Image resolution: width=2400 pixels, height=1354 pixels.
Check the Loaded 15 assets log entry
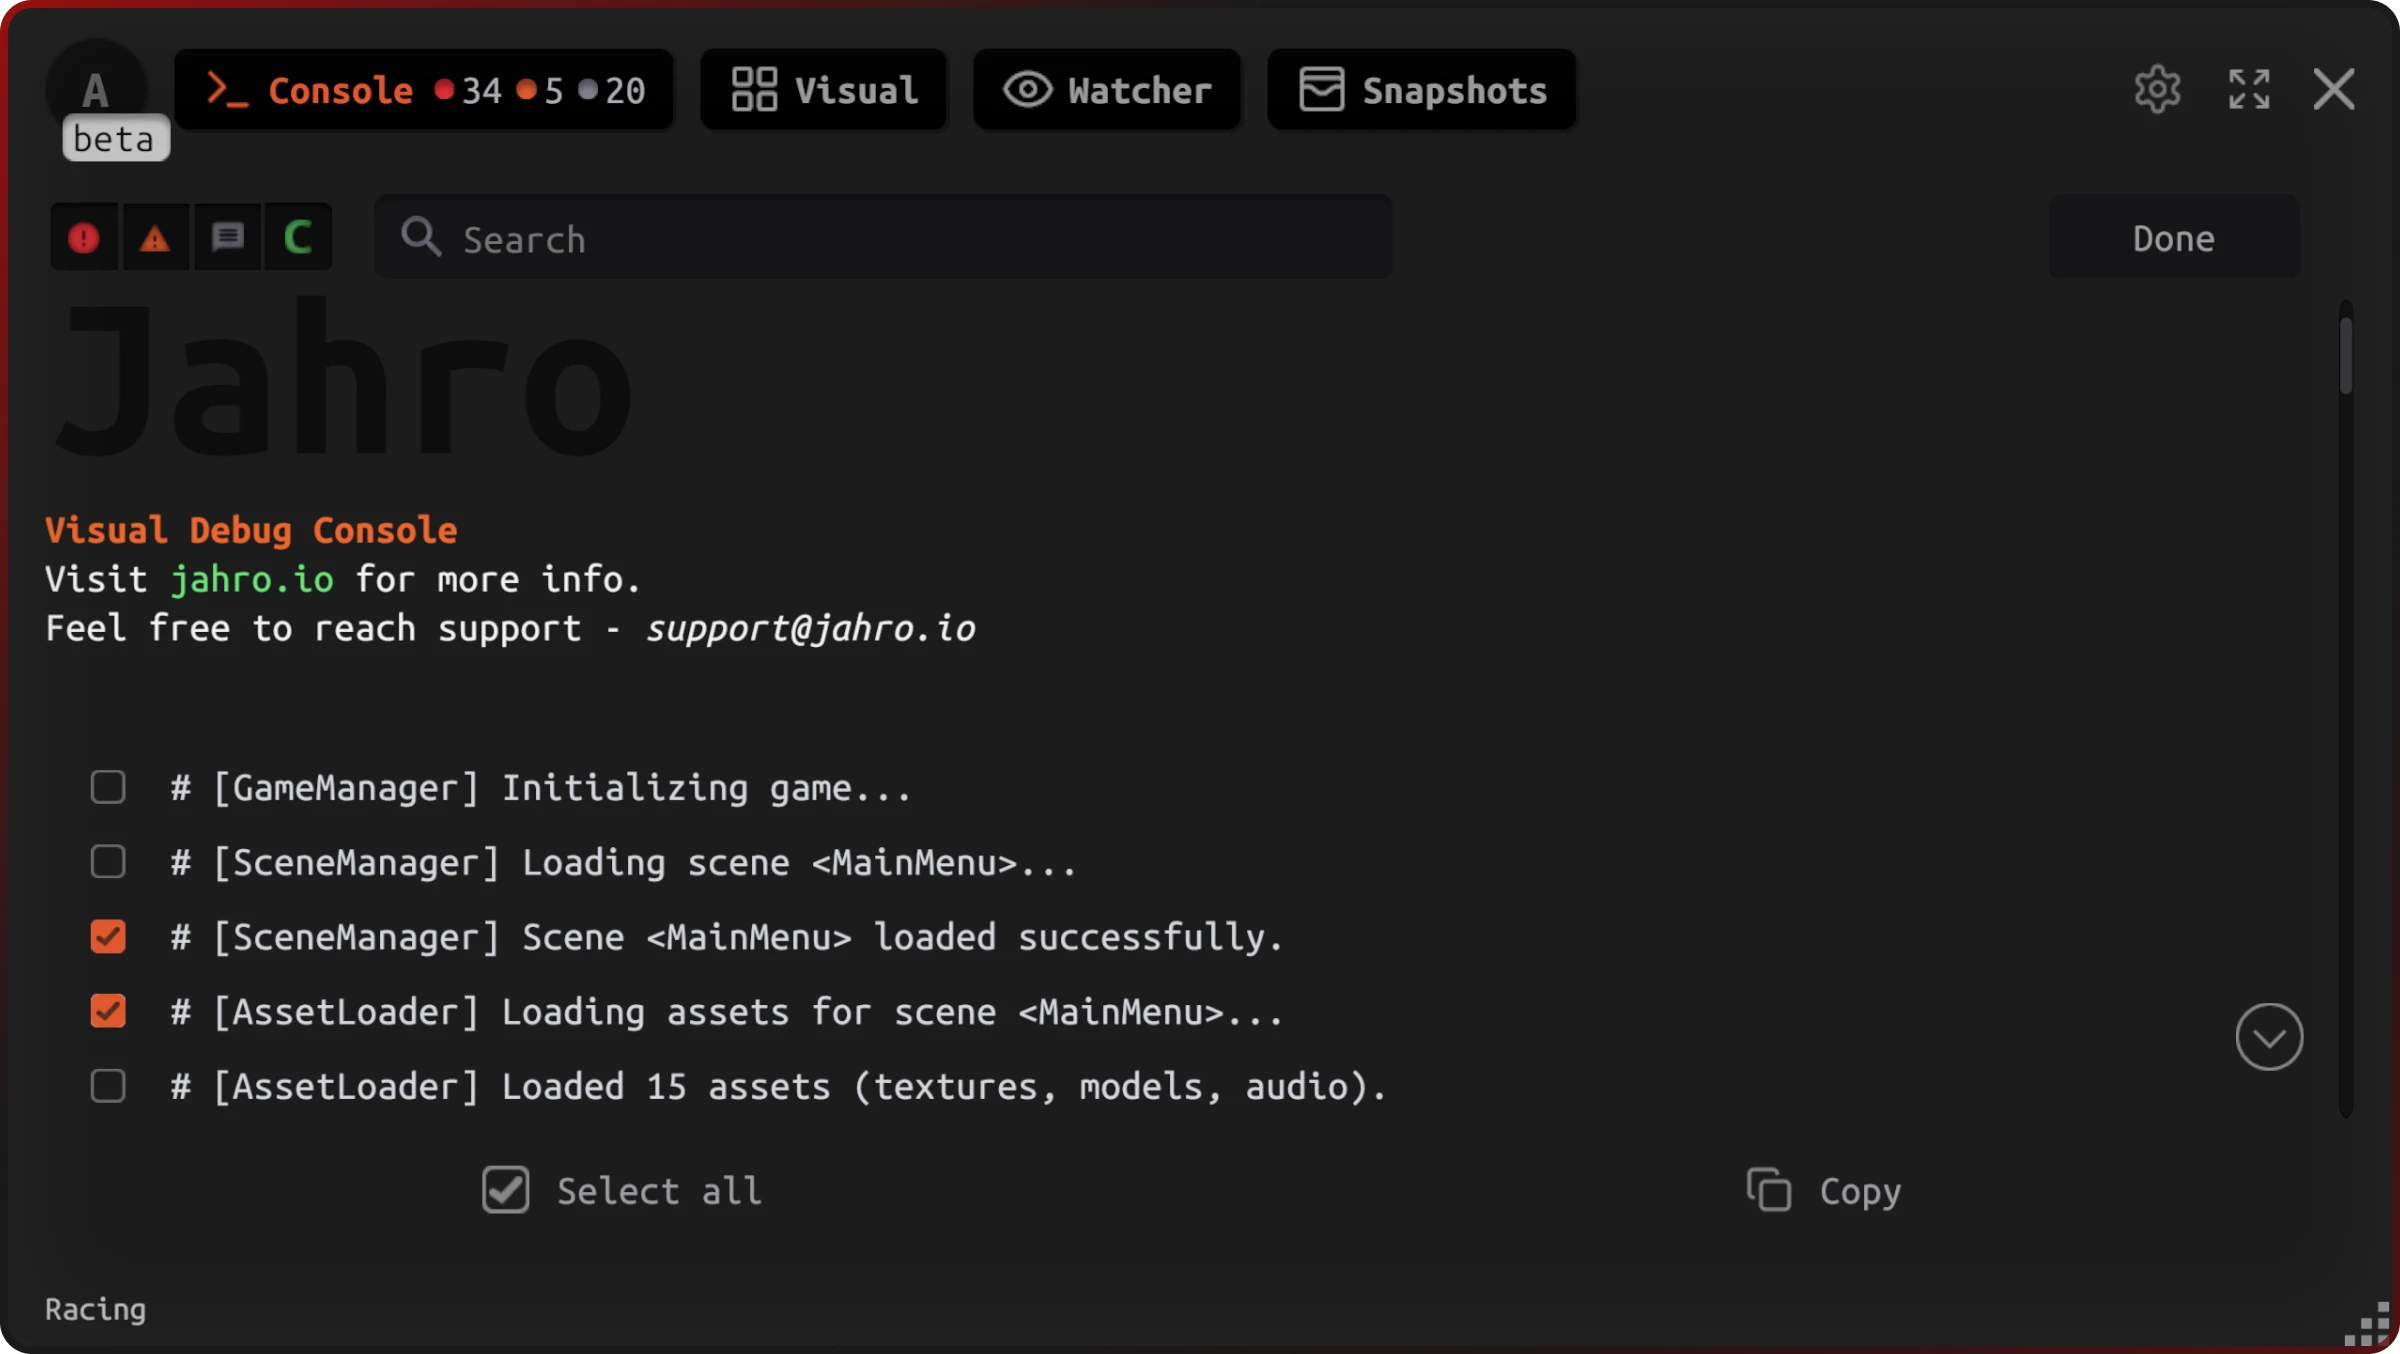tap(108, 1086)
